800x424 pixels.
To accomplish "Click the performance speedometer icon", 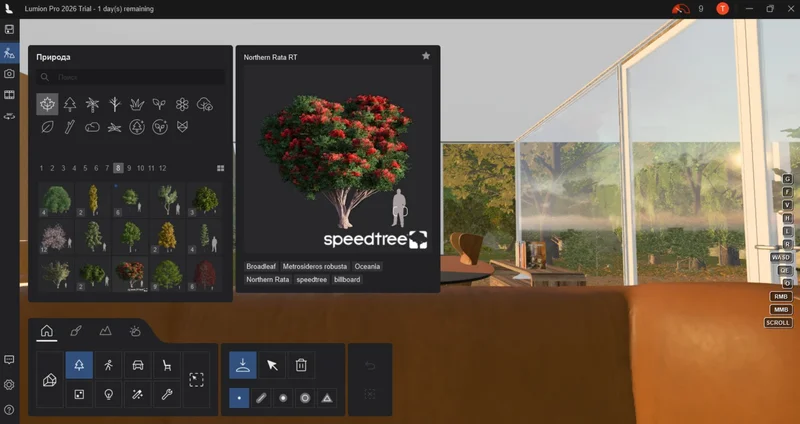I will coord(681,9).
